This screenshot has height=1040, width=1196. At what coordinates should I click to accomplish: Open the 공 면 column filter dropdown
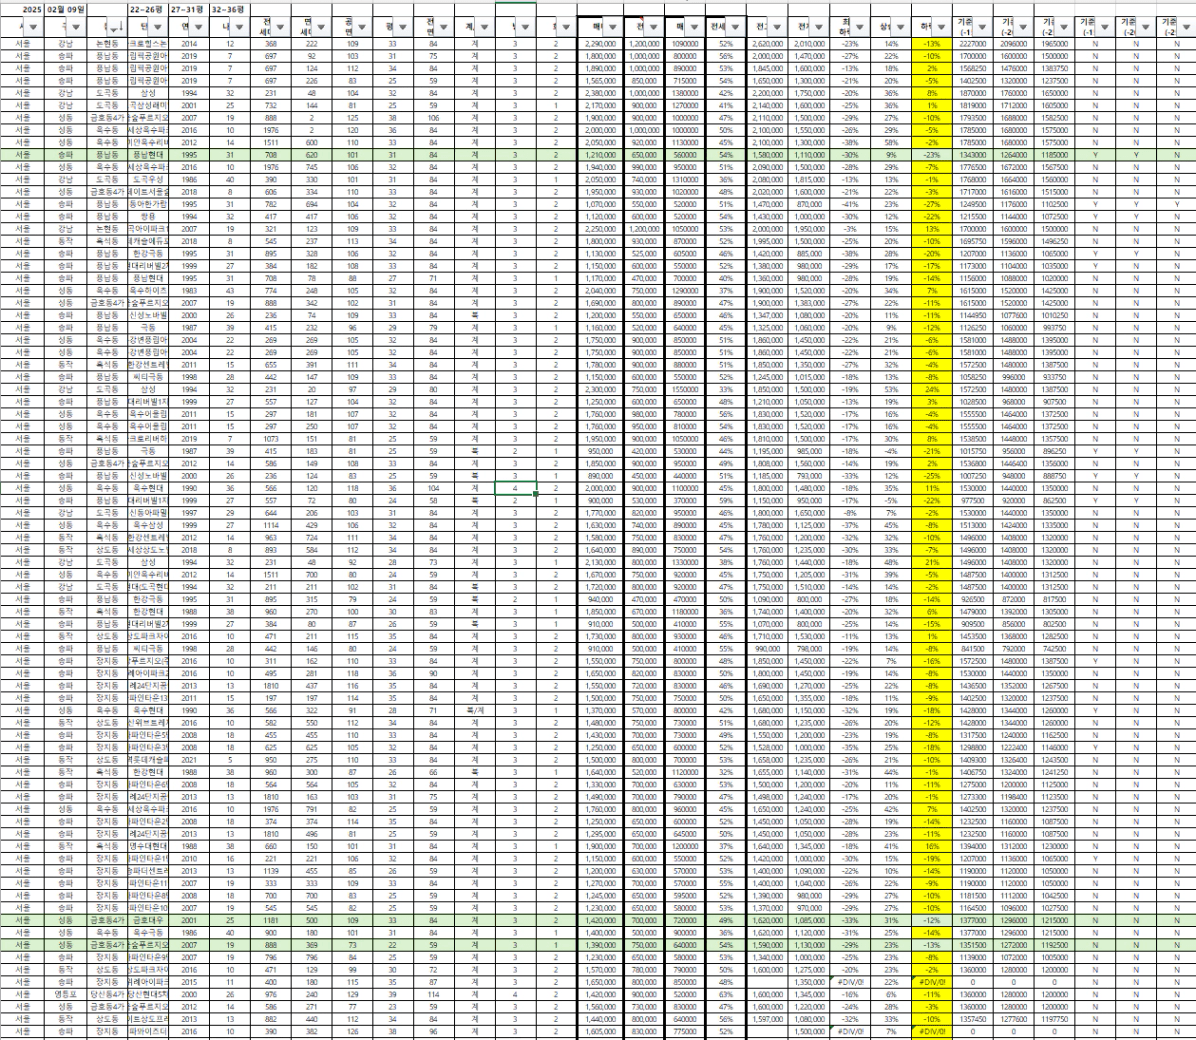click(x=362, y=27)
